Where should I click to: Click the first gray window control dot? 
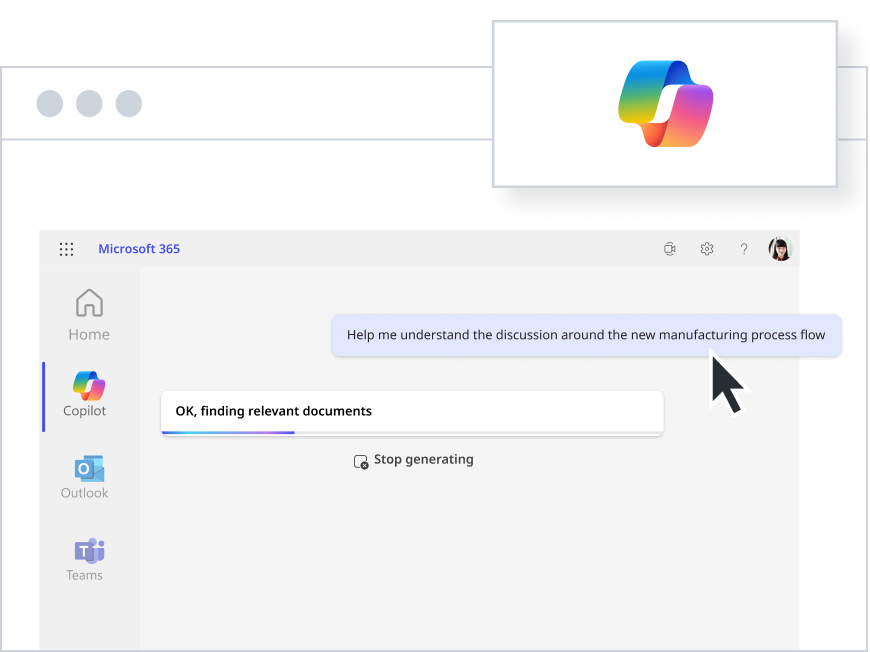tap(50, 104)
